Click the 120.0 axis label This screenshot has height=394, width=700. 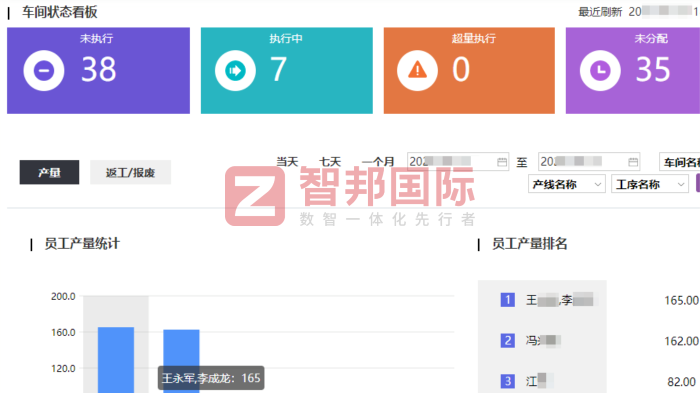tap(63, 369)
